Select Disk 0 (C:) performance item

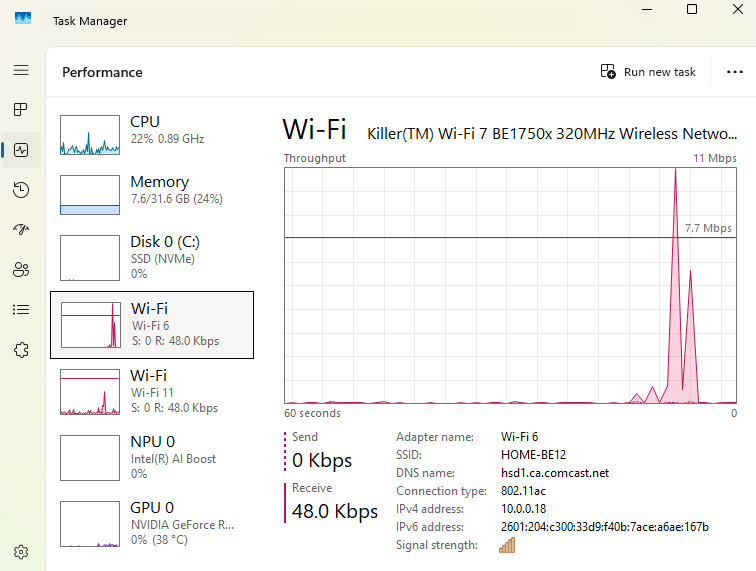(152, 258)
